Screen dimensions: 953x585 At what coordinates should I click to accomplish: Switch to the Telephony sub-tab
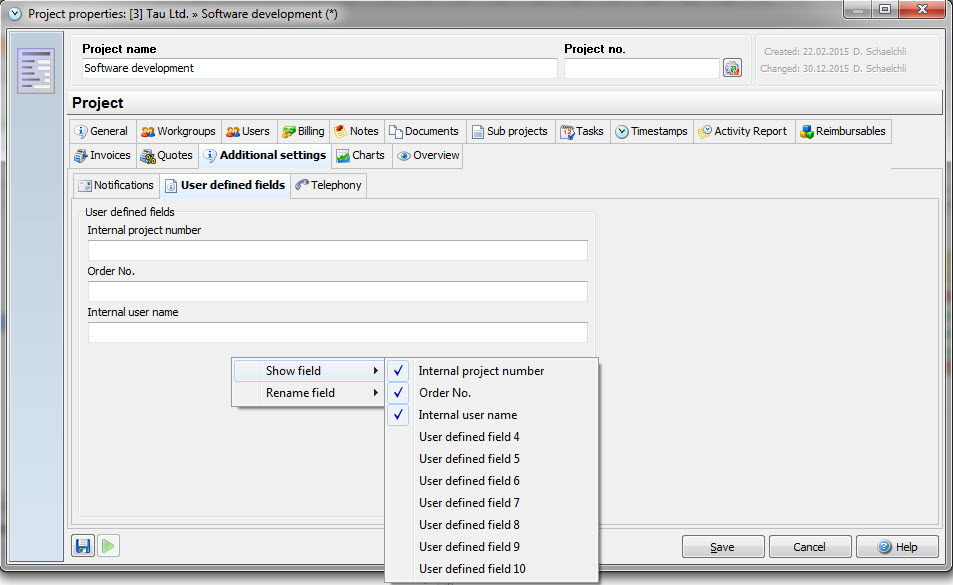[x=328, y=185]
